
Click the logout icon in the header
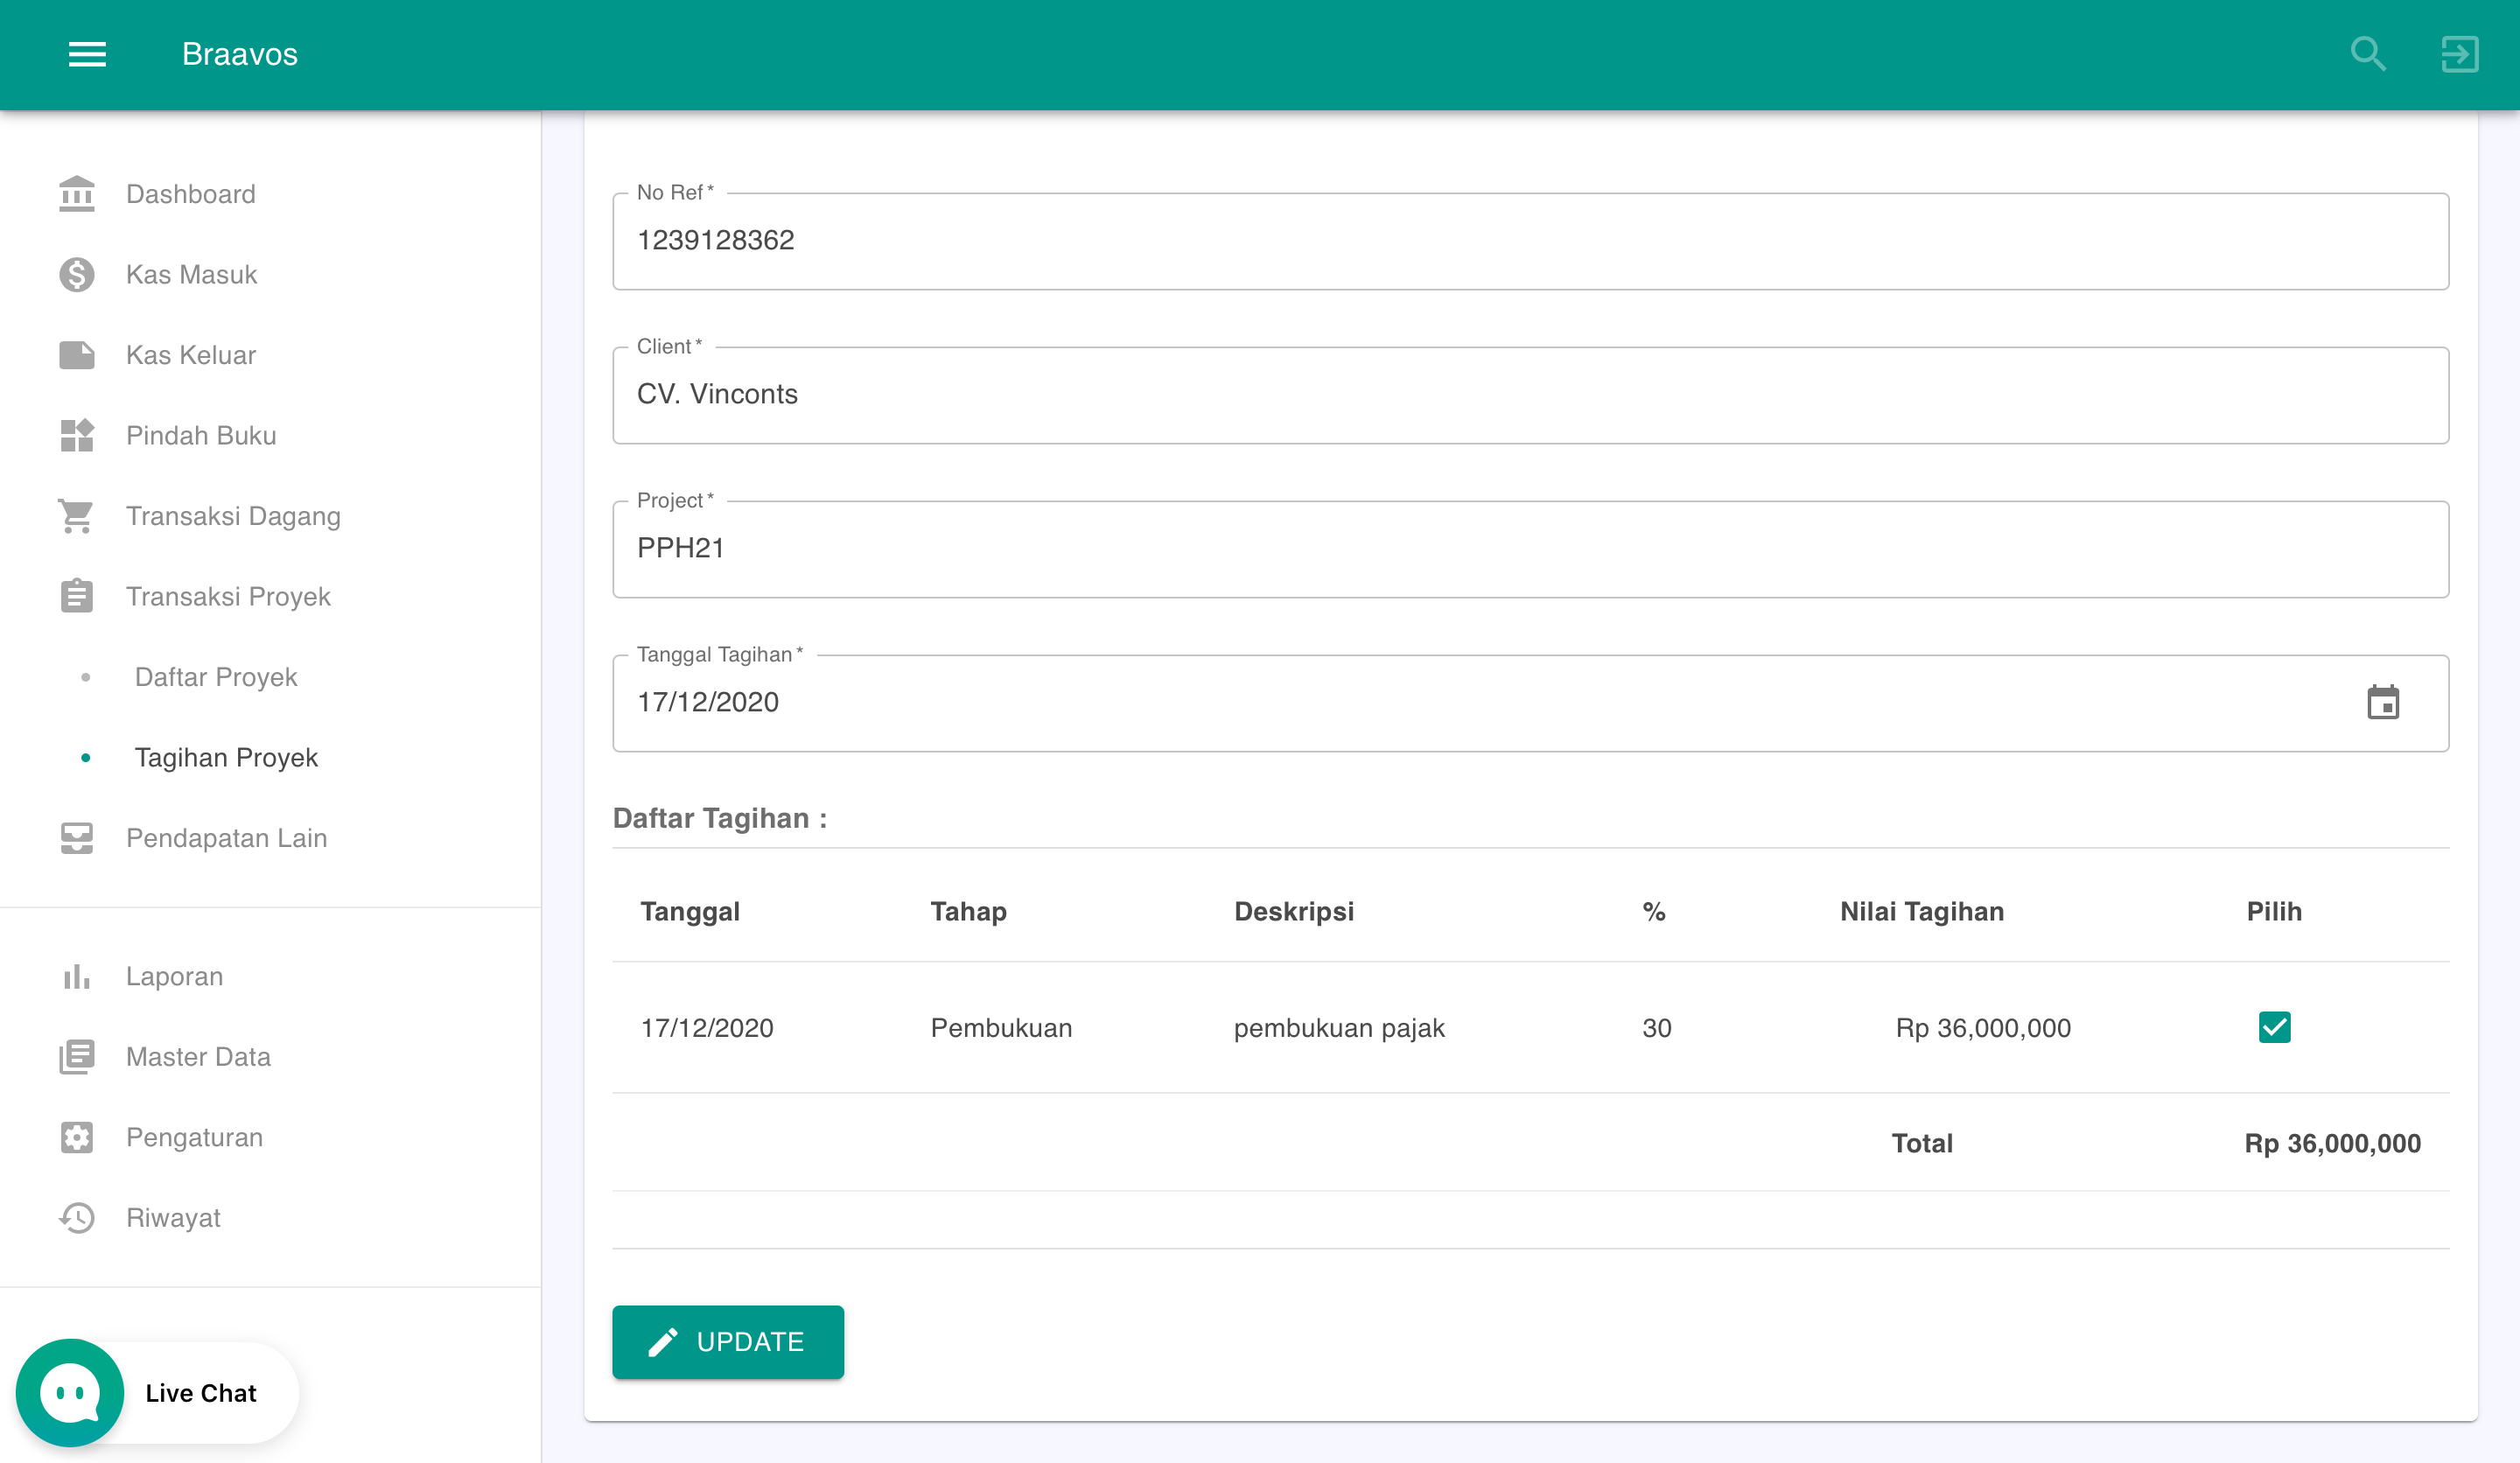coord(2459,54)
